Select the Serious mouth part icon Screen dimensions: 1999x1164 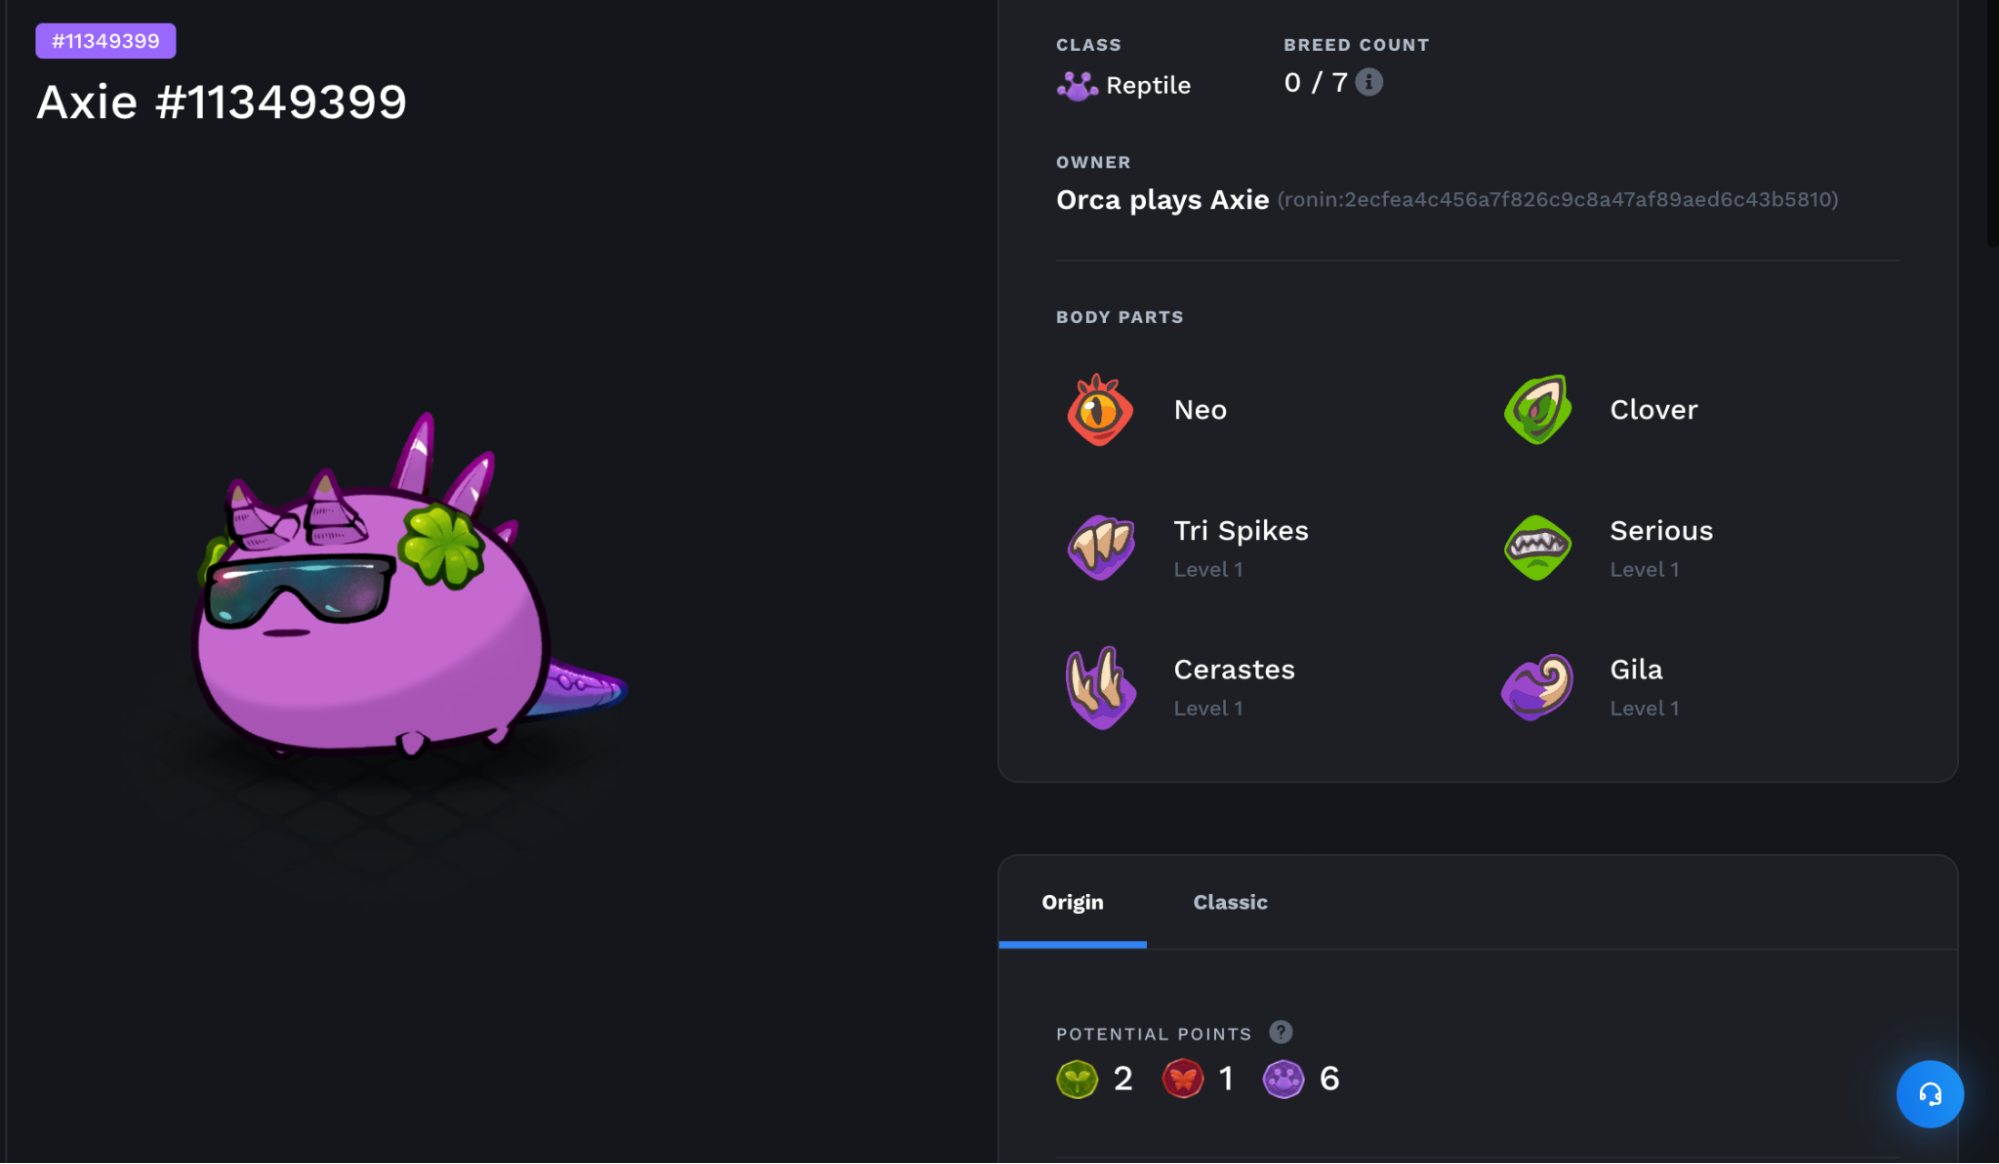[1538, 548]
